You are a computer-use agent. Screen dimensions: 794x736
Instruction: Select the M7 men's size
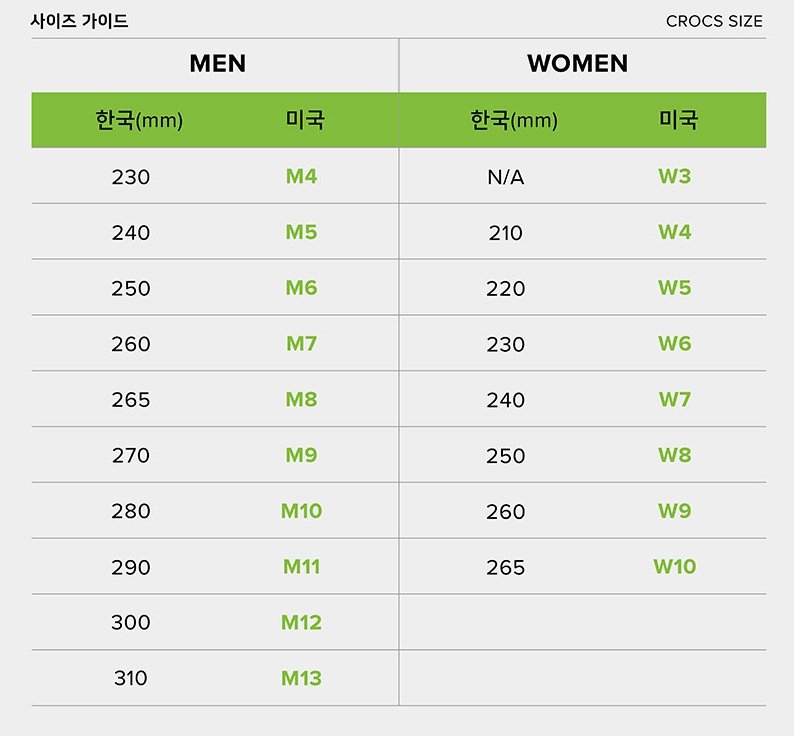point(301,344)
